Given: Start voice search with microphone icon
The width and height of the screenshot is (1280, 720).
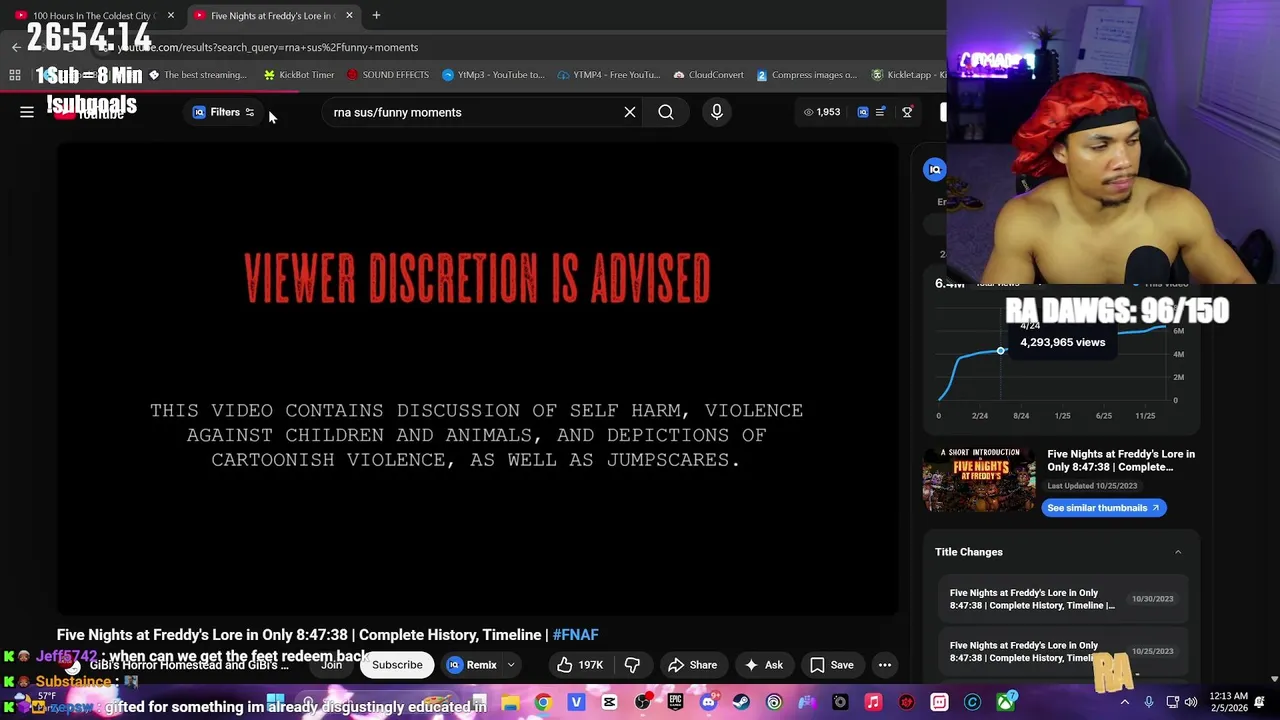Looking at the screenshot, I should pos(717,112).
